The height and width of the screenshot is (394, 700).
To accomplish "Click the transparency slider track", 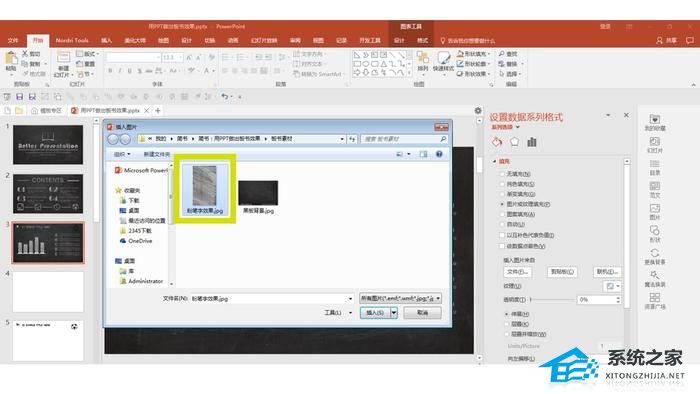I will (x=553, y=300).
